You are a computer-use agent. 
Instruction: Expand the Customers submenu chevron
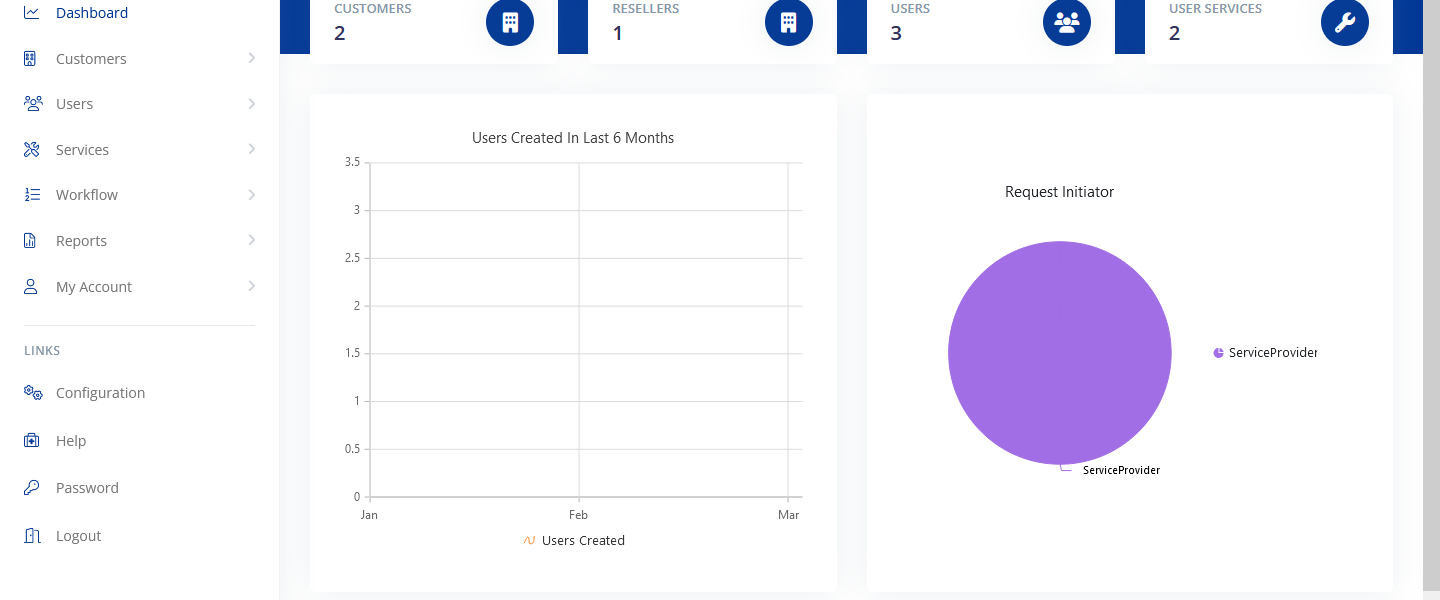pyautogui.click(x=251, y=58)
